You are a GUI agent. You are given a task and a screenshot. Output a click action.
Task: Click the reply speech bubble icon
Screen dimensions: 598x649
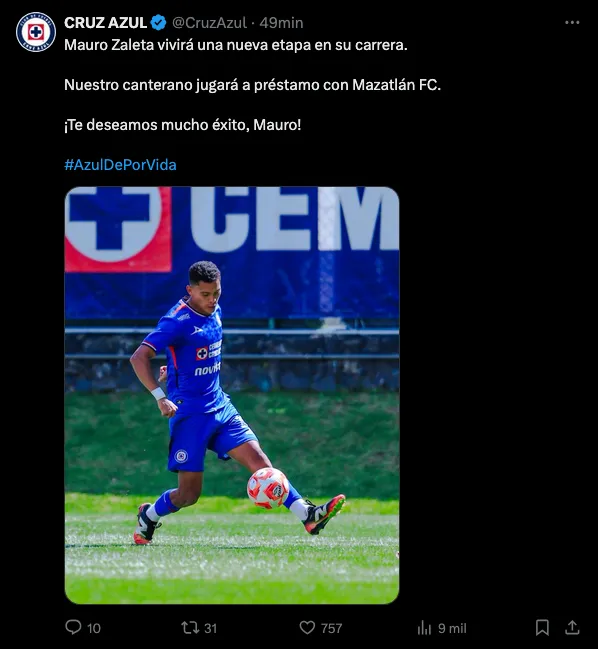coord(73,627)
